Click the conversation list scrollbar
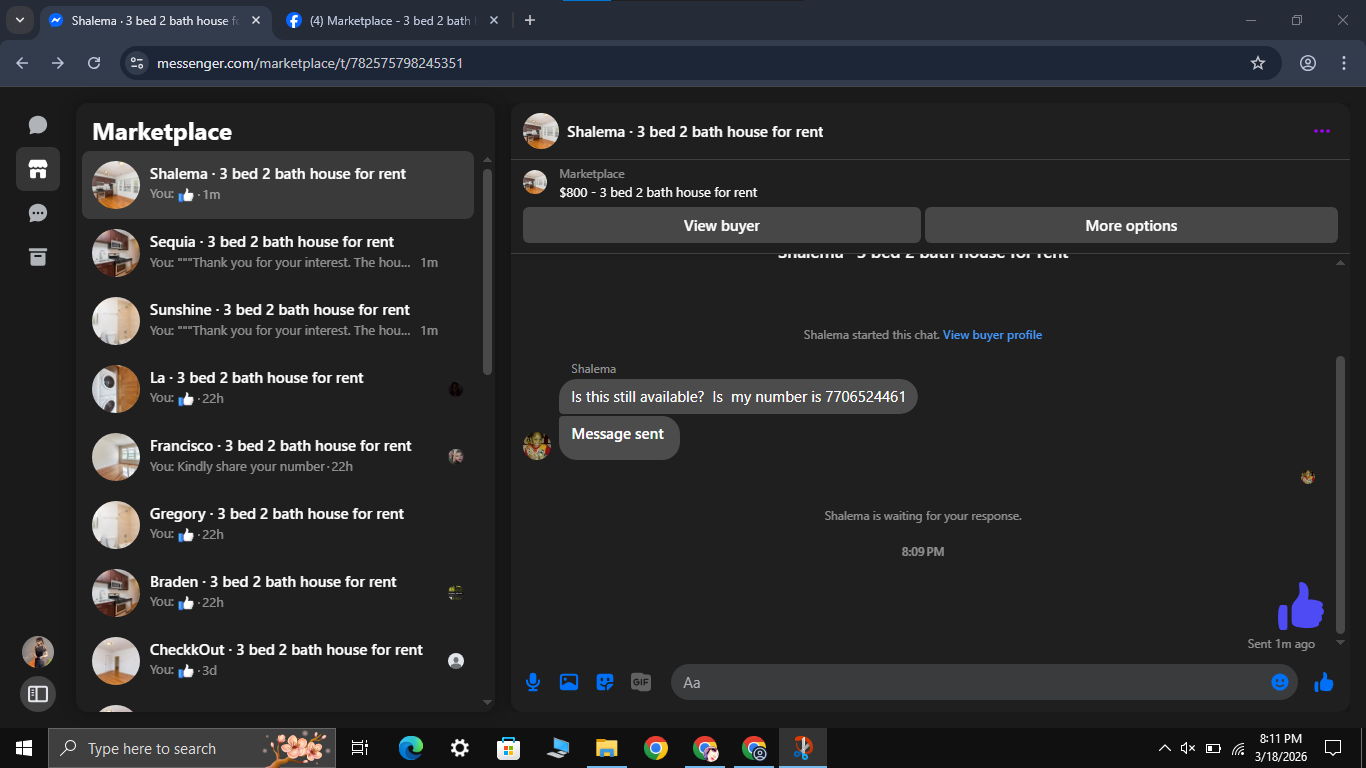Screen dimensions: 1366x768 487,270
